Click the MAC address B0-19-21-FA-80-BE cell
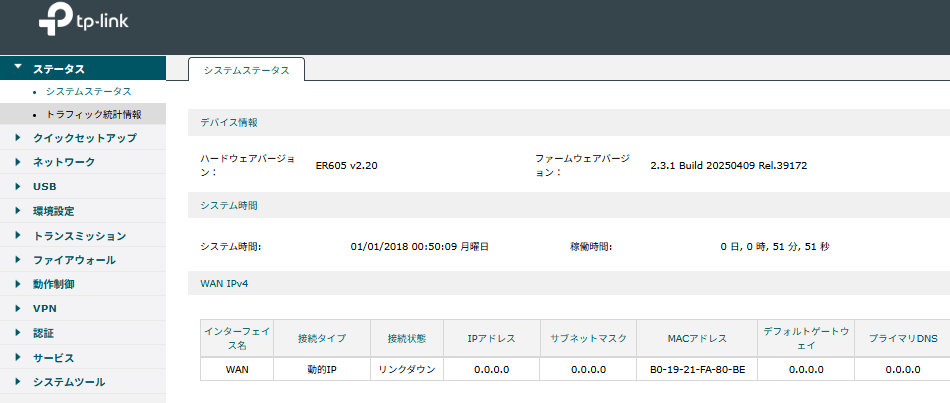 (697, 369)
